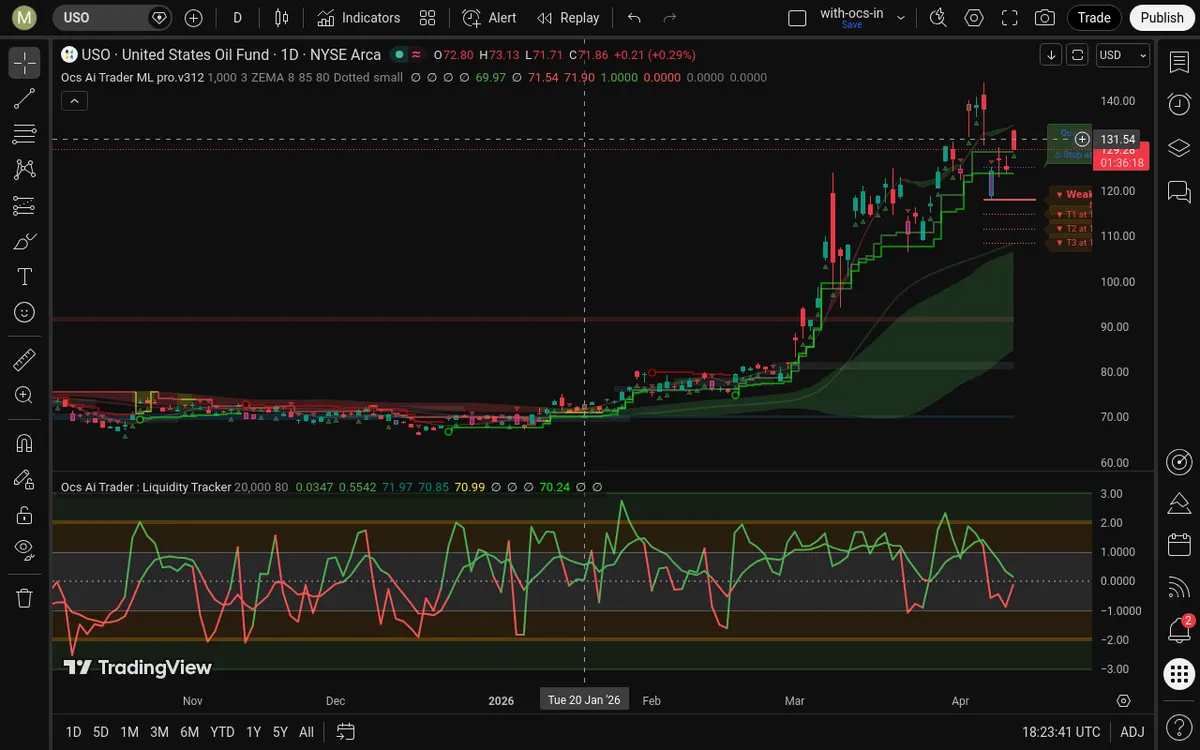Undo the last chart action
Image resolution: width=1200 pixels, height=750 pixels.
coord(634,18)
